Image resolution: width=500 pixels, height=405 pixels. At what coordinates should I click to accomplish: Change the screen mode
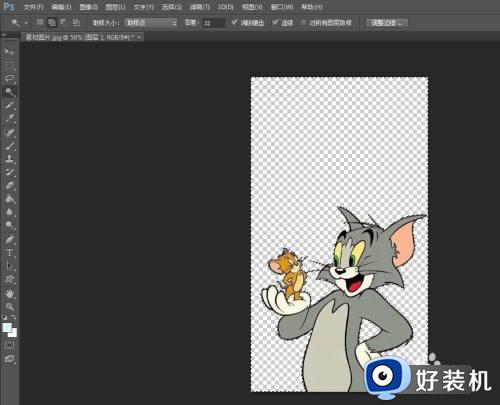[9, 359]
